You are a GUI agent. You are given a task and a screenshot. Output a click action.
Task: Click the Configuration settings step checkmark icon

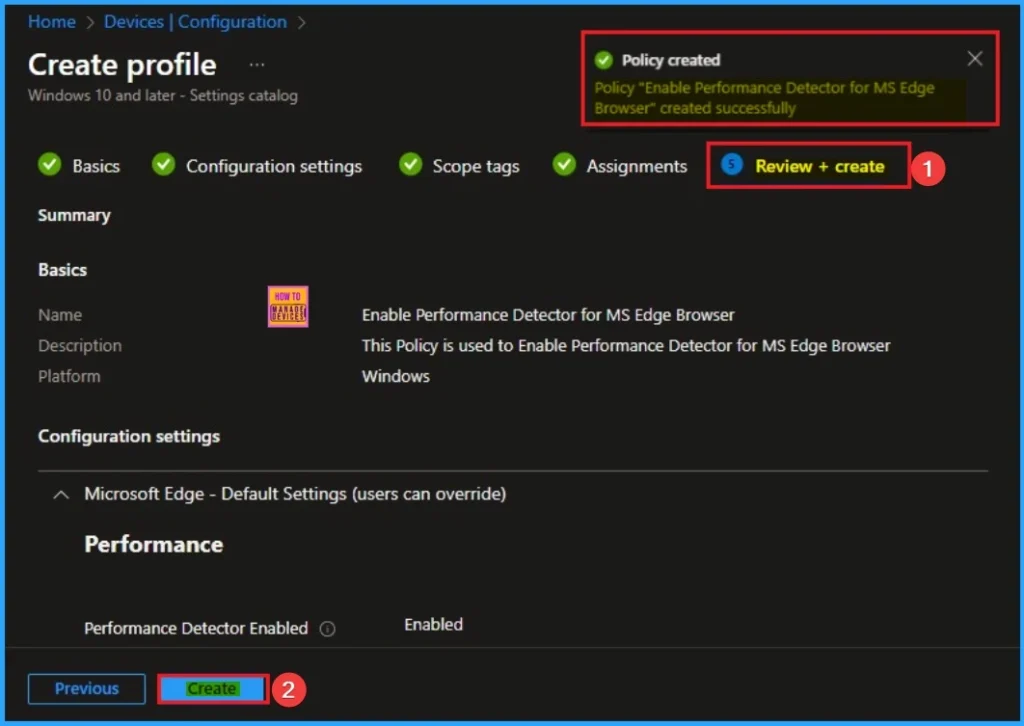coord(163,165)
